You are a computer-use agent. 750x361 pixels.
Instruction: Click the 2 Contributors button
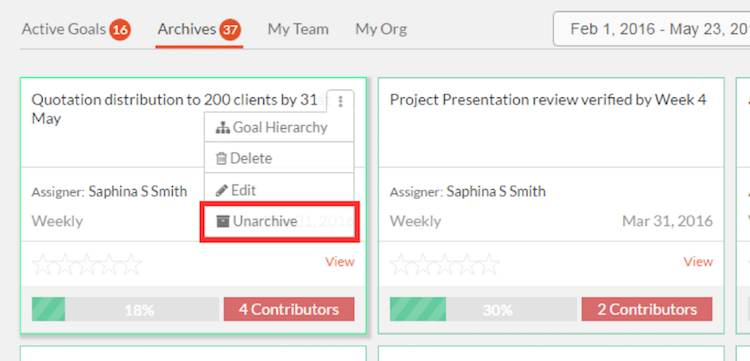coord(647,309)
